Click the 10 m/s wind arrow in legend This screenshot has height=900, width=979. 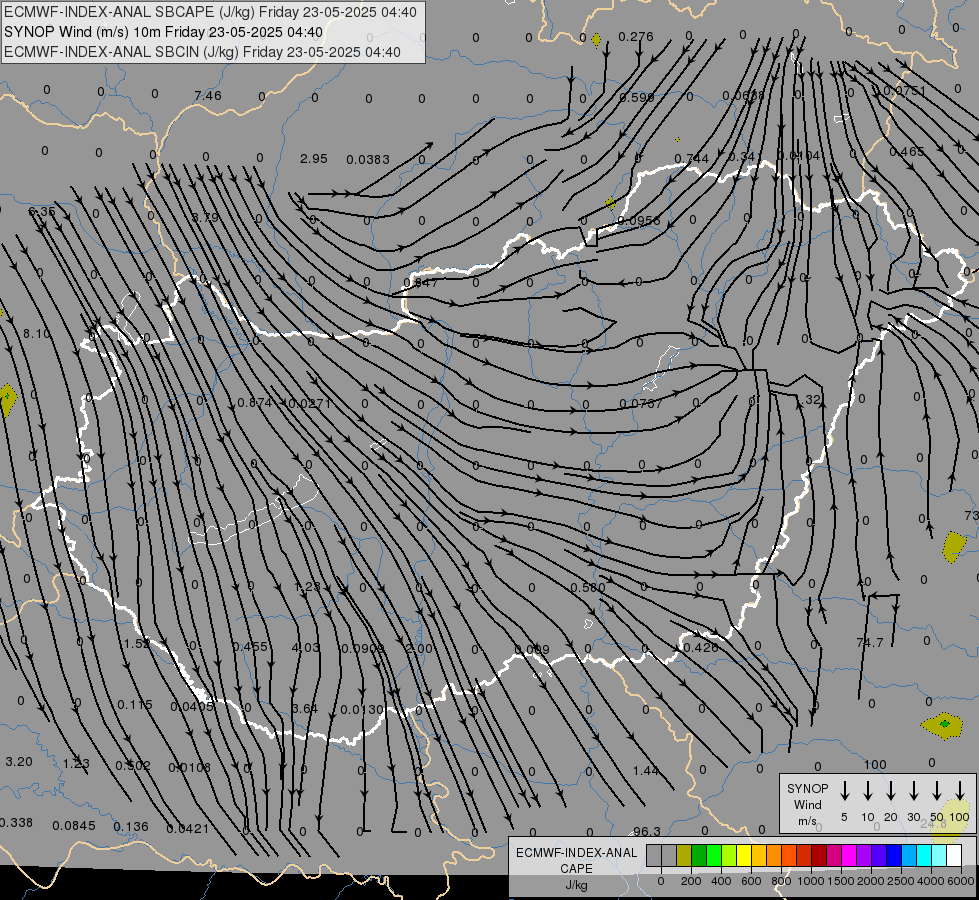point(868,791)
